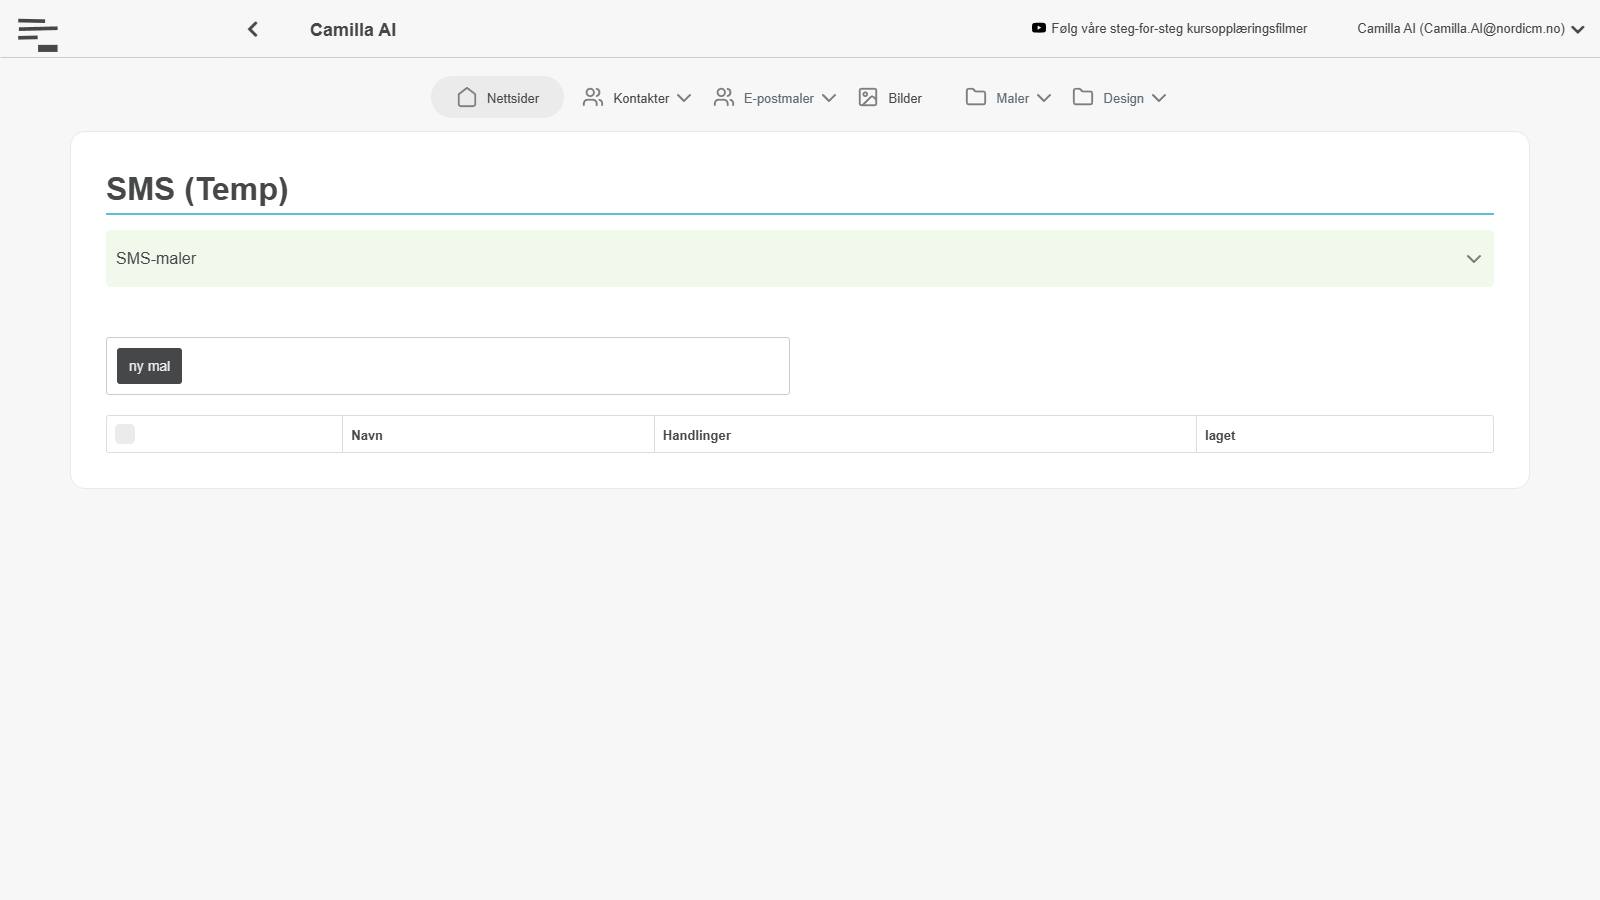Expand the Maler dropdown chevron
The height and width of the screenshot is (900, 1600).
(1044, 98)
